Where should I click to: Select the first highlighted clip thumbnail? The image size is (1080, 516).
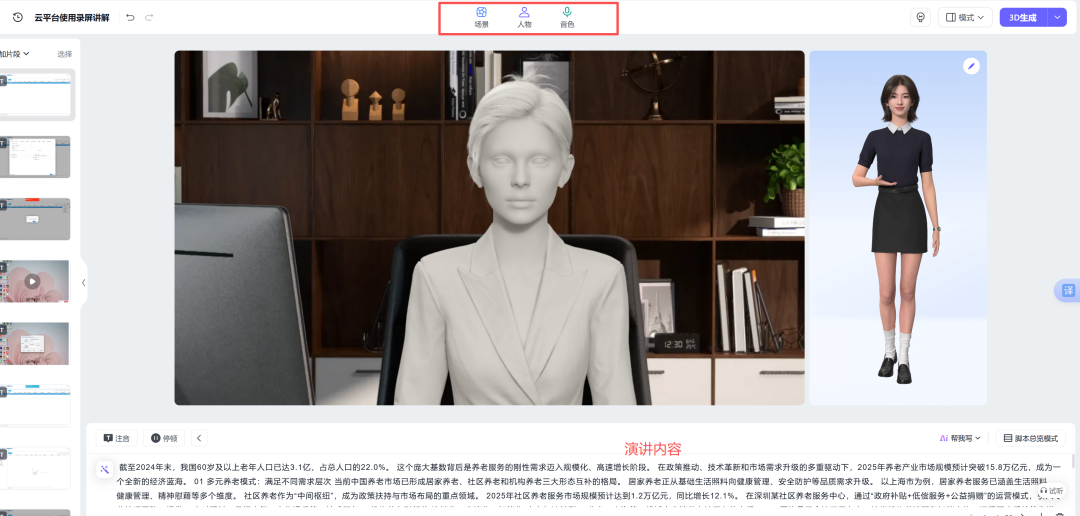pos(37,94)
